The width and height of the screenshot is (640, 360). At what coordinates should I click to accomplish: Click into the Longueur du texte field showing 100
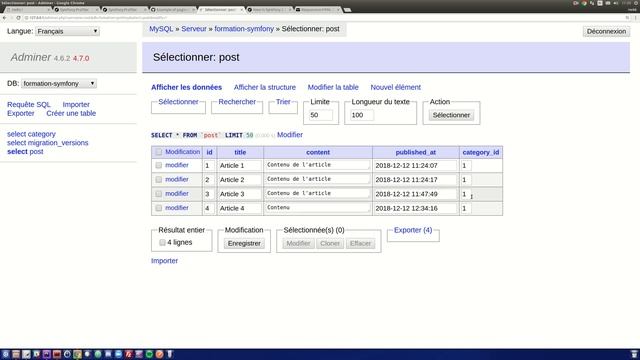361,115
